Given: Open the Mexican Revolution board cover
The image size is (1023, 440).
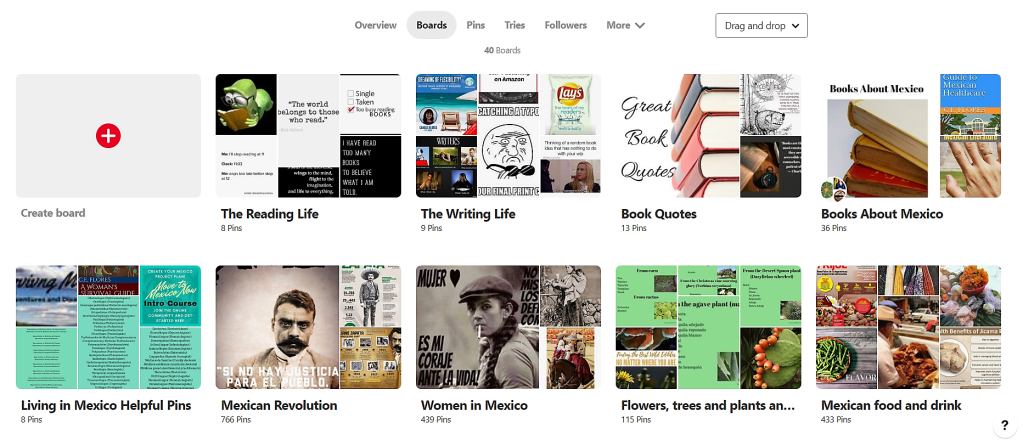Looking at the screenshot, I should point(308,327).
